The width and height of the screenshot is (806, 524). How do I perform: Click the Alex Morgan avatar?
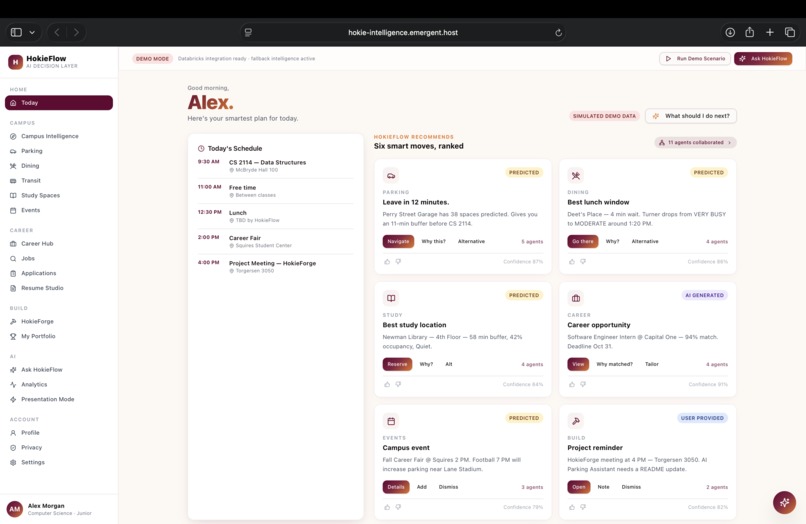[x=15, y=509]
